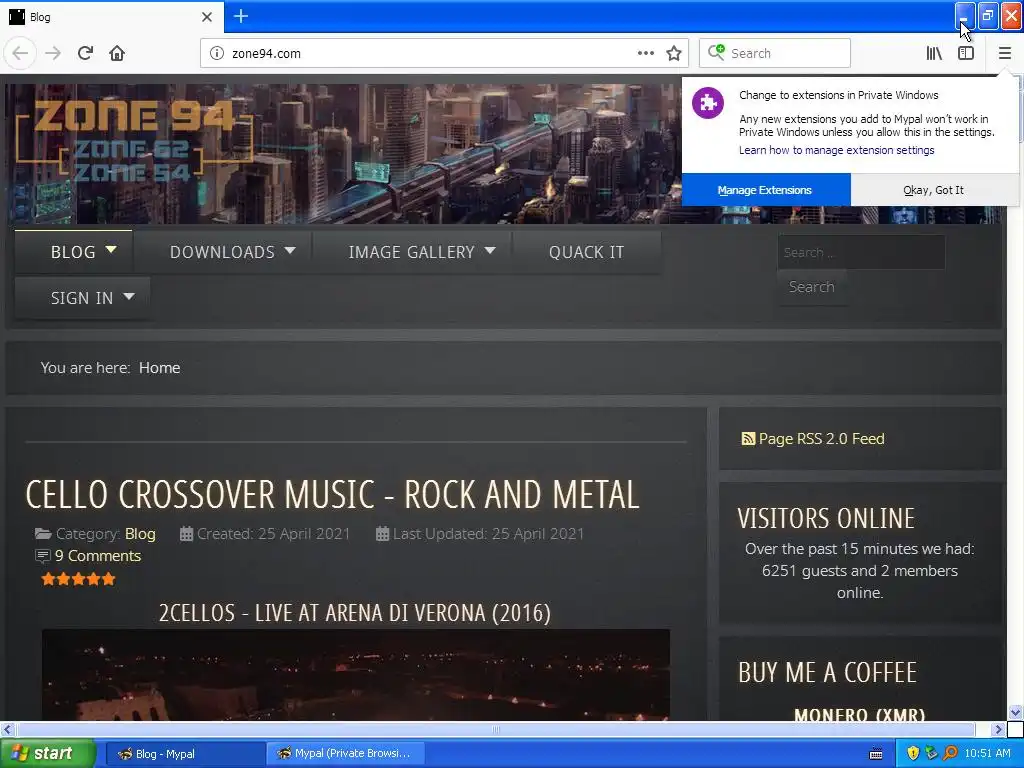Click the forward navigation arrow

coord(53,53)
